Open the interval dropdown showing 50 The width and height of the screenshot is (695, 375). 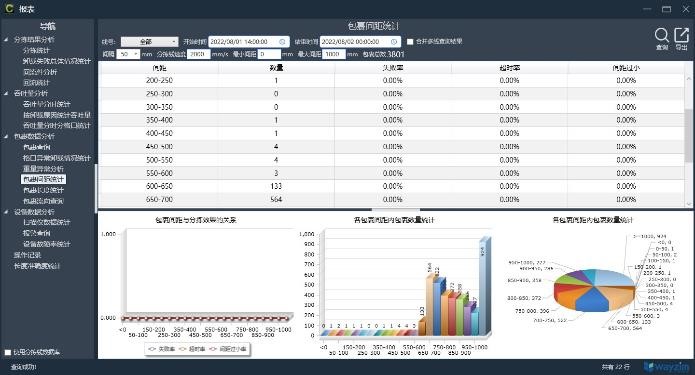(x=128, y=54)
